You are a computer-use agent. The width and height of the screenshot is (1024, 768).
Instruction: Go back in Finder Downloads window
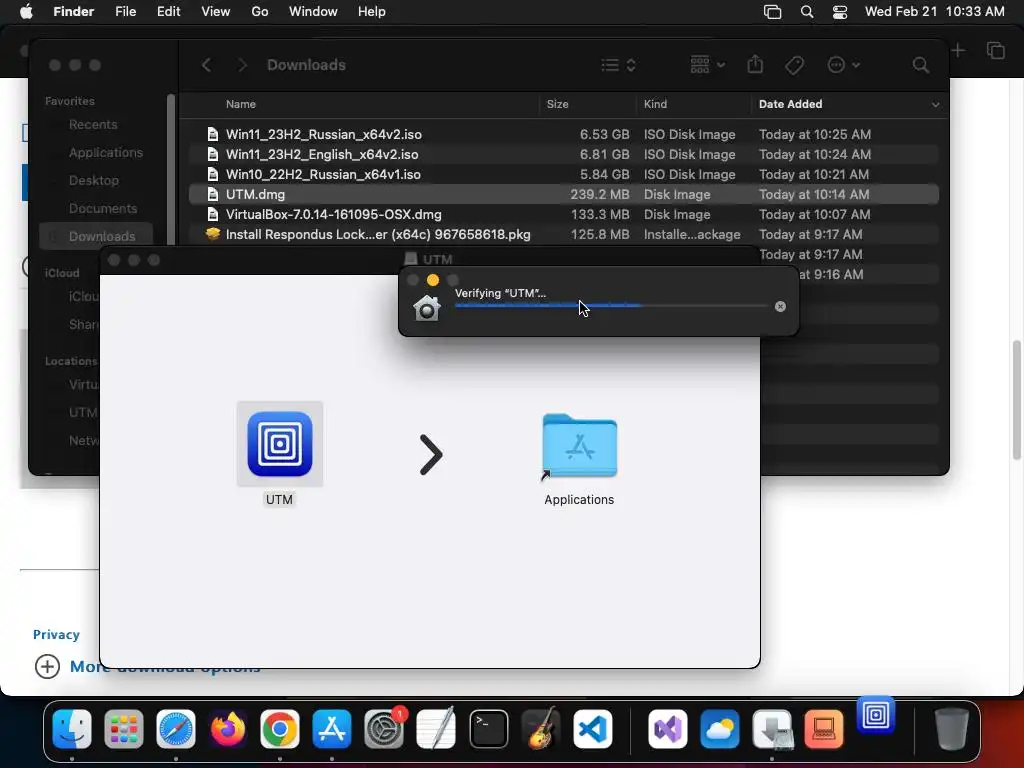point(206,65)
